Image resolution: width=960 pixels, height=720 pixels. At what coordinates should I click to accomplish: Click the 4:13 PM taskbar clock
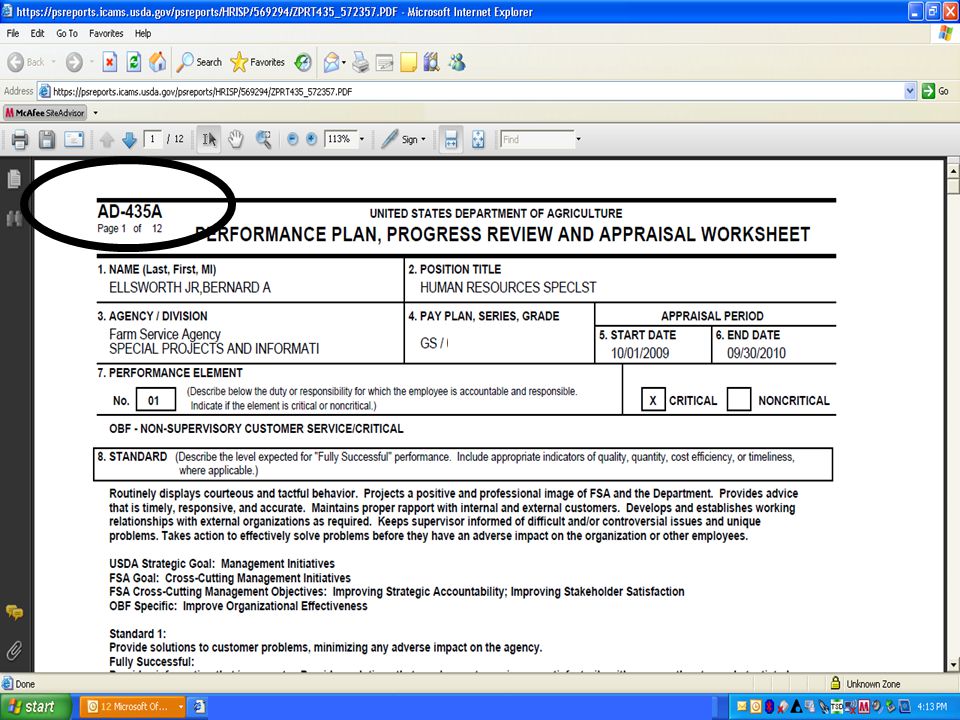coord(932,707)
